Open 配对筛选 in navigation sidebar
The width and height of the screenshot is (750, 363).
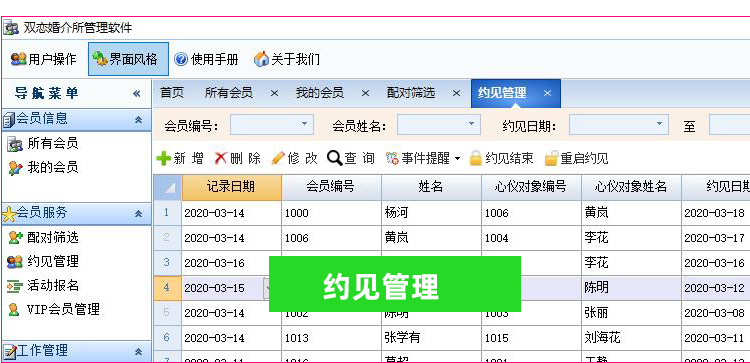43,237
